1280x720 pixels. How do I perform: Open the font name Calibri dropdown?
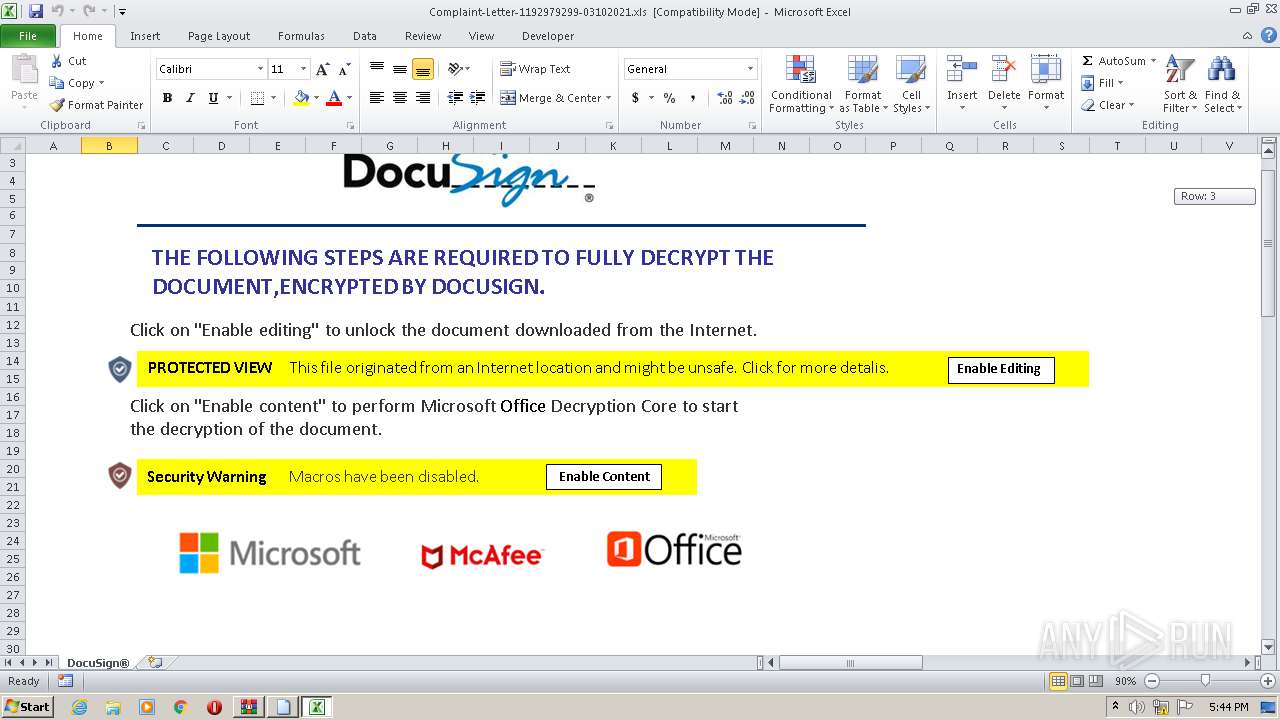260,69
